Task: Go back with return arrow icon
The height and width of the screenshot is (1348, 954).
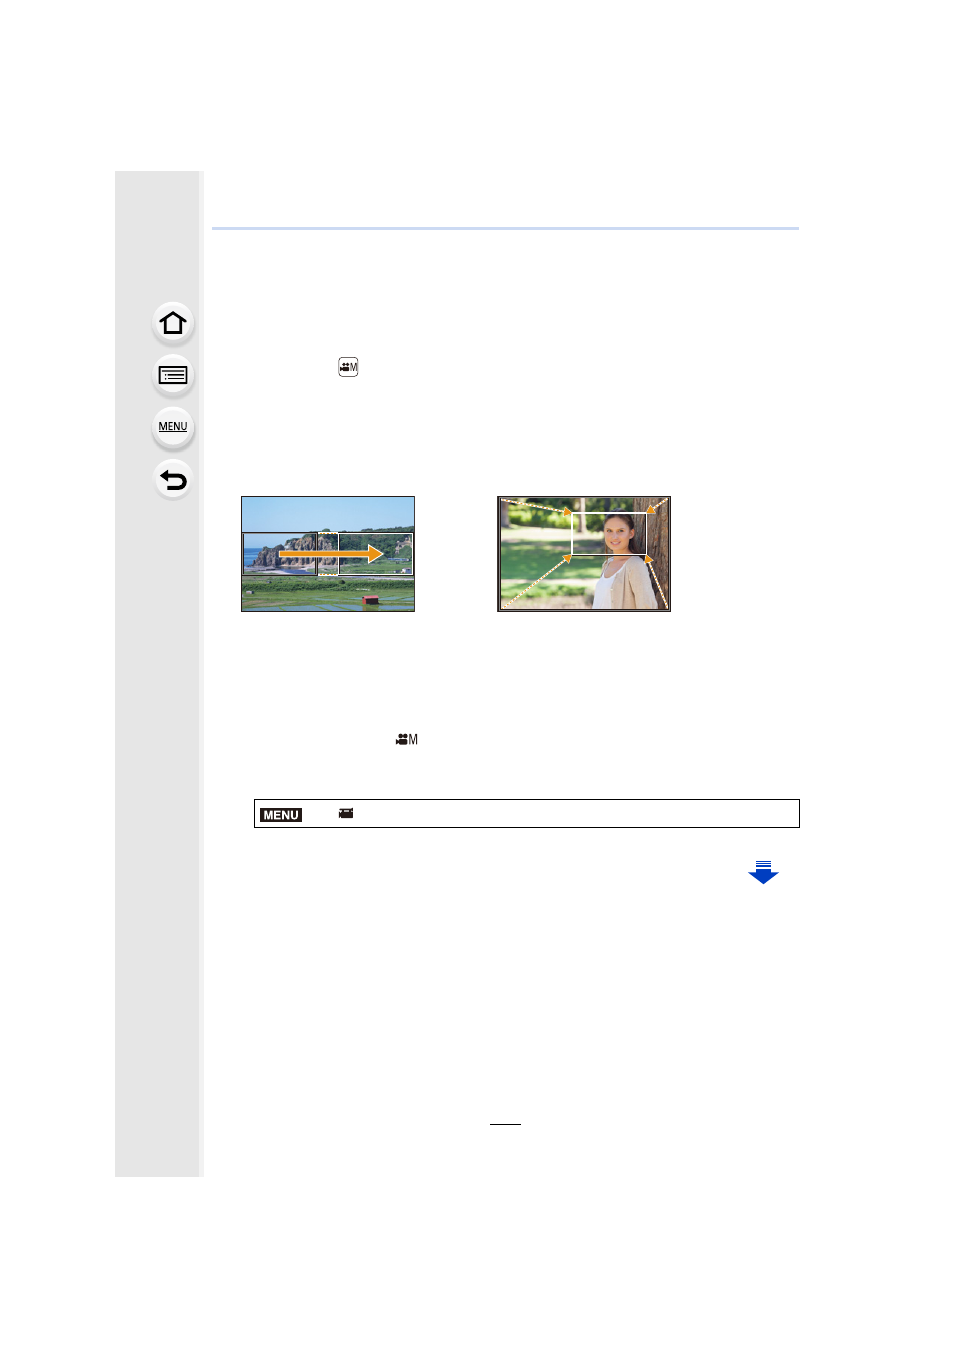Action: pos(173,480)
